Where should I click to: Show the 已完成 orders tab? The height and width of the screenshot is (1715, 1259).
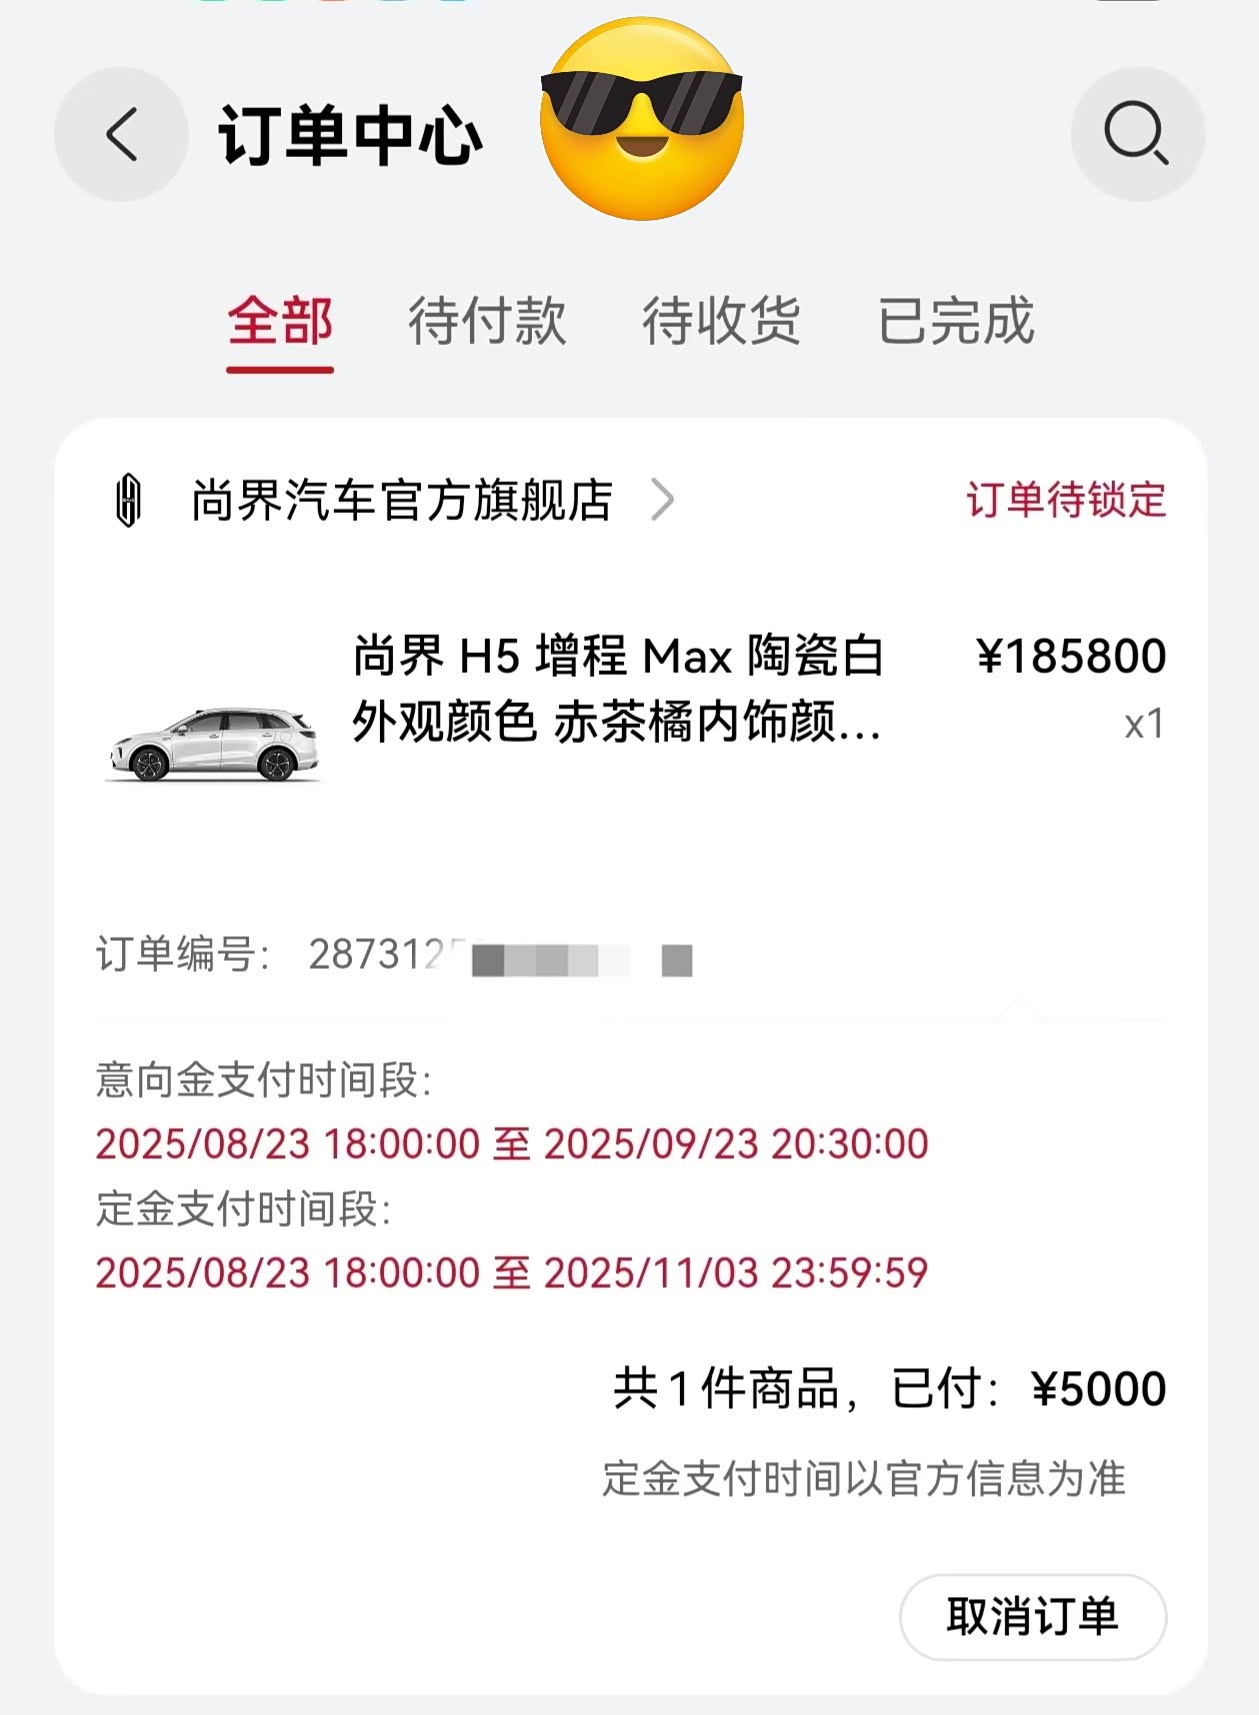click(955, 322)
